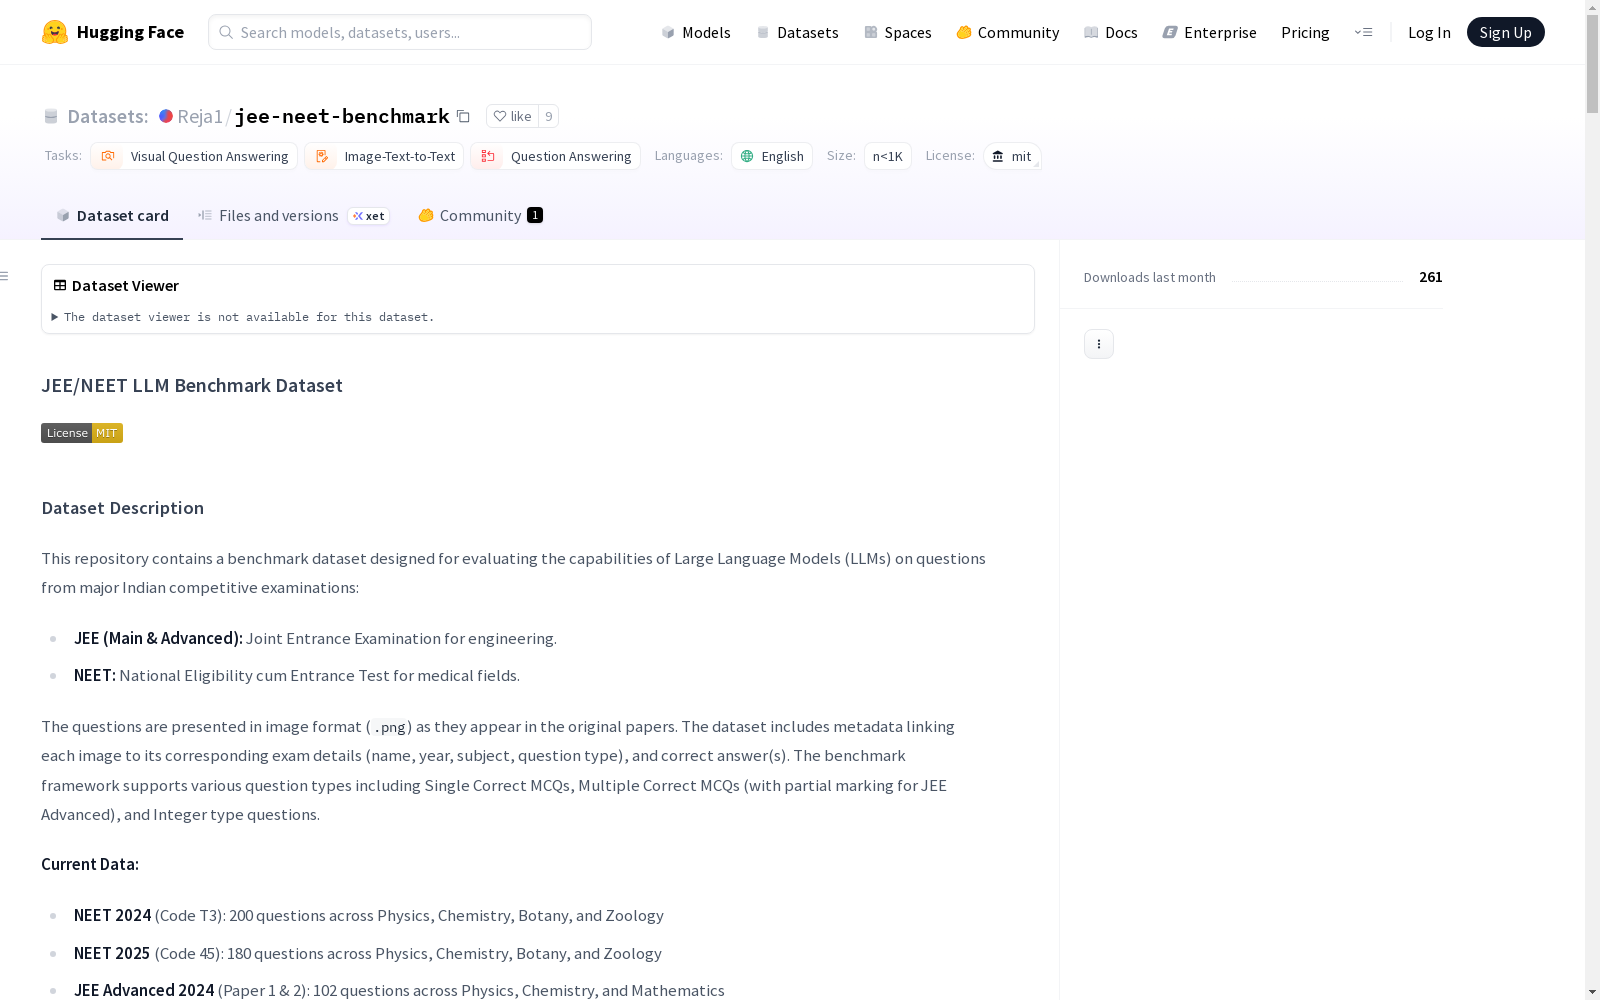
Task: Like the dataset with the like button
Action: (512, 116)
